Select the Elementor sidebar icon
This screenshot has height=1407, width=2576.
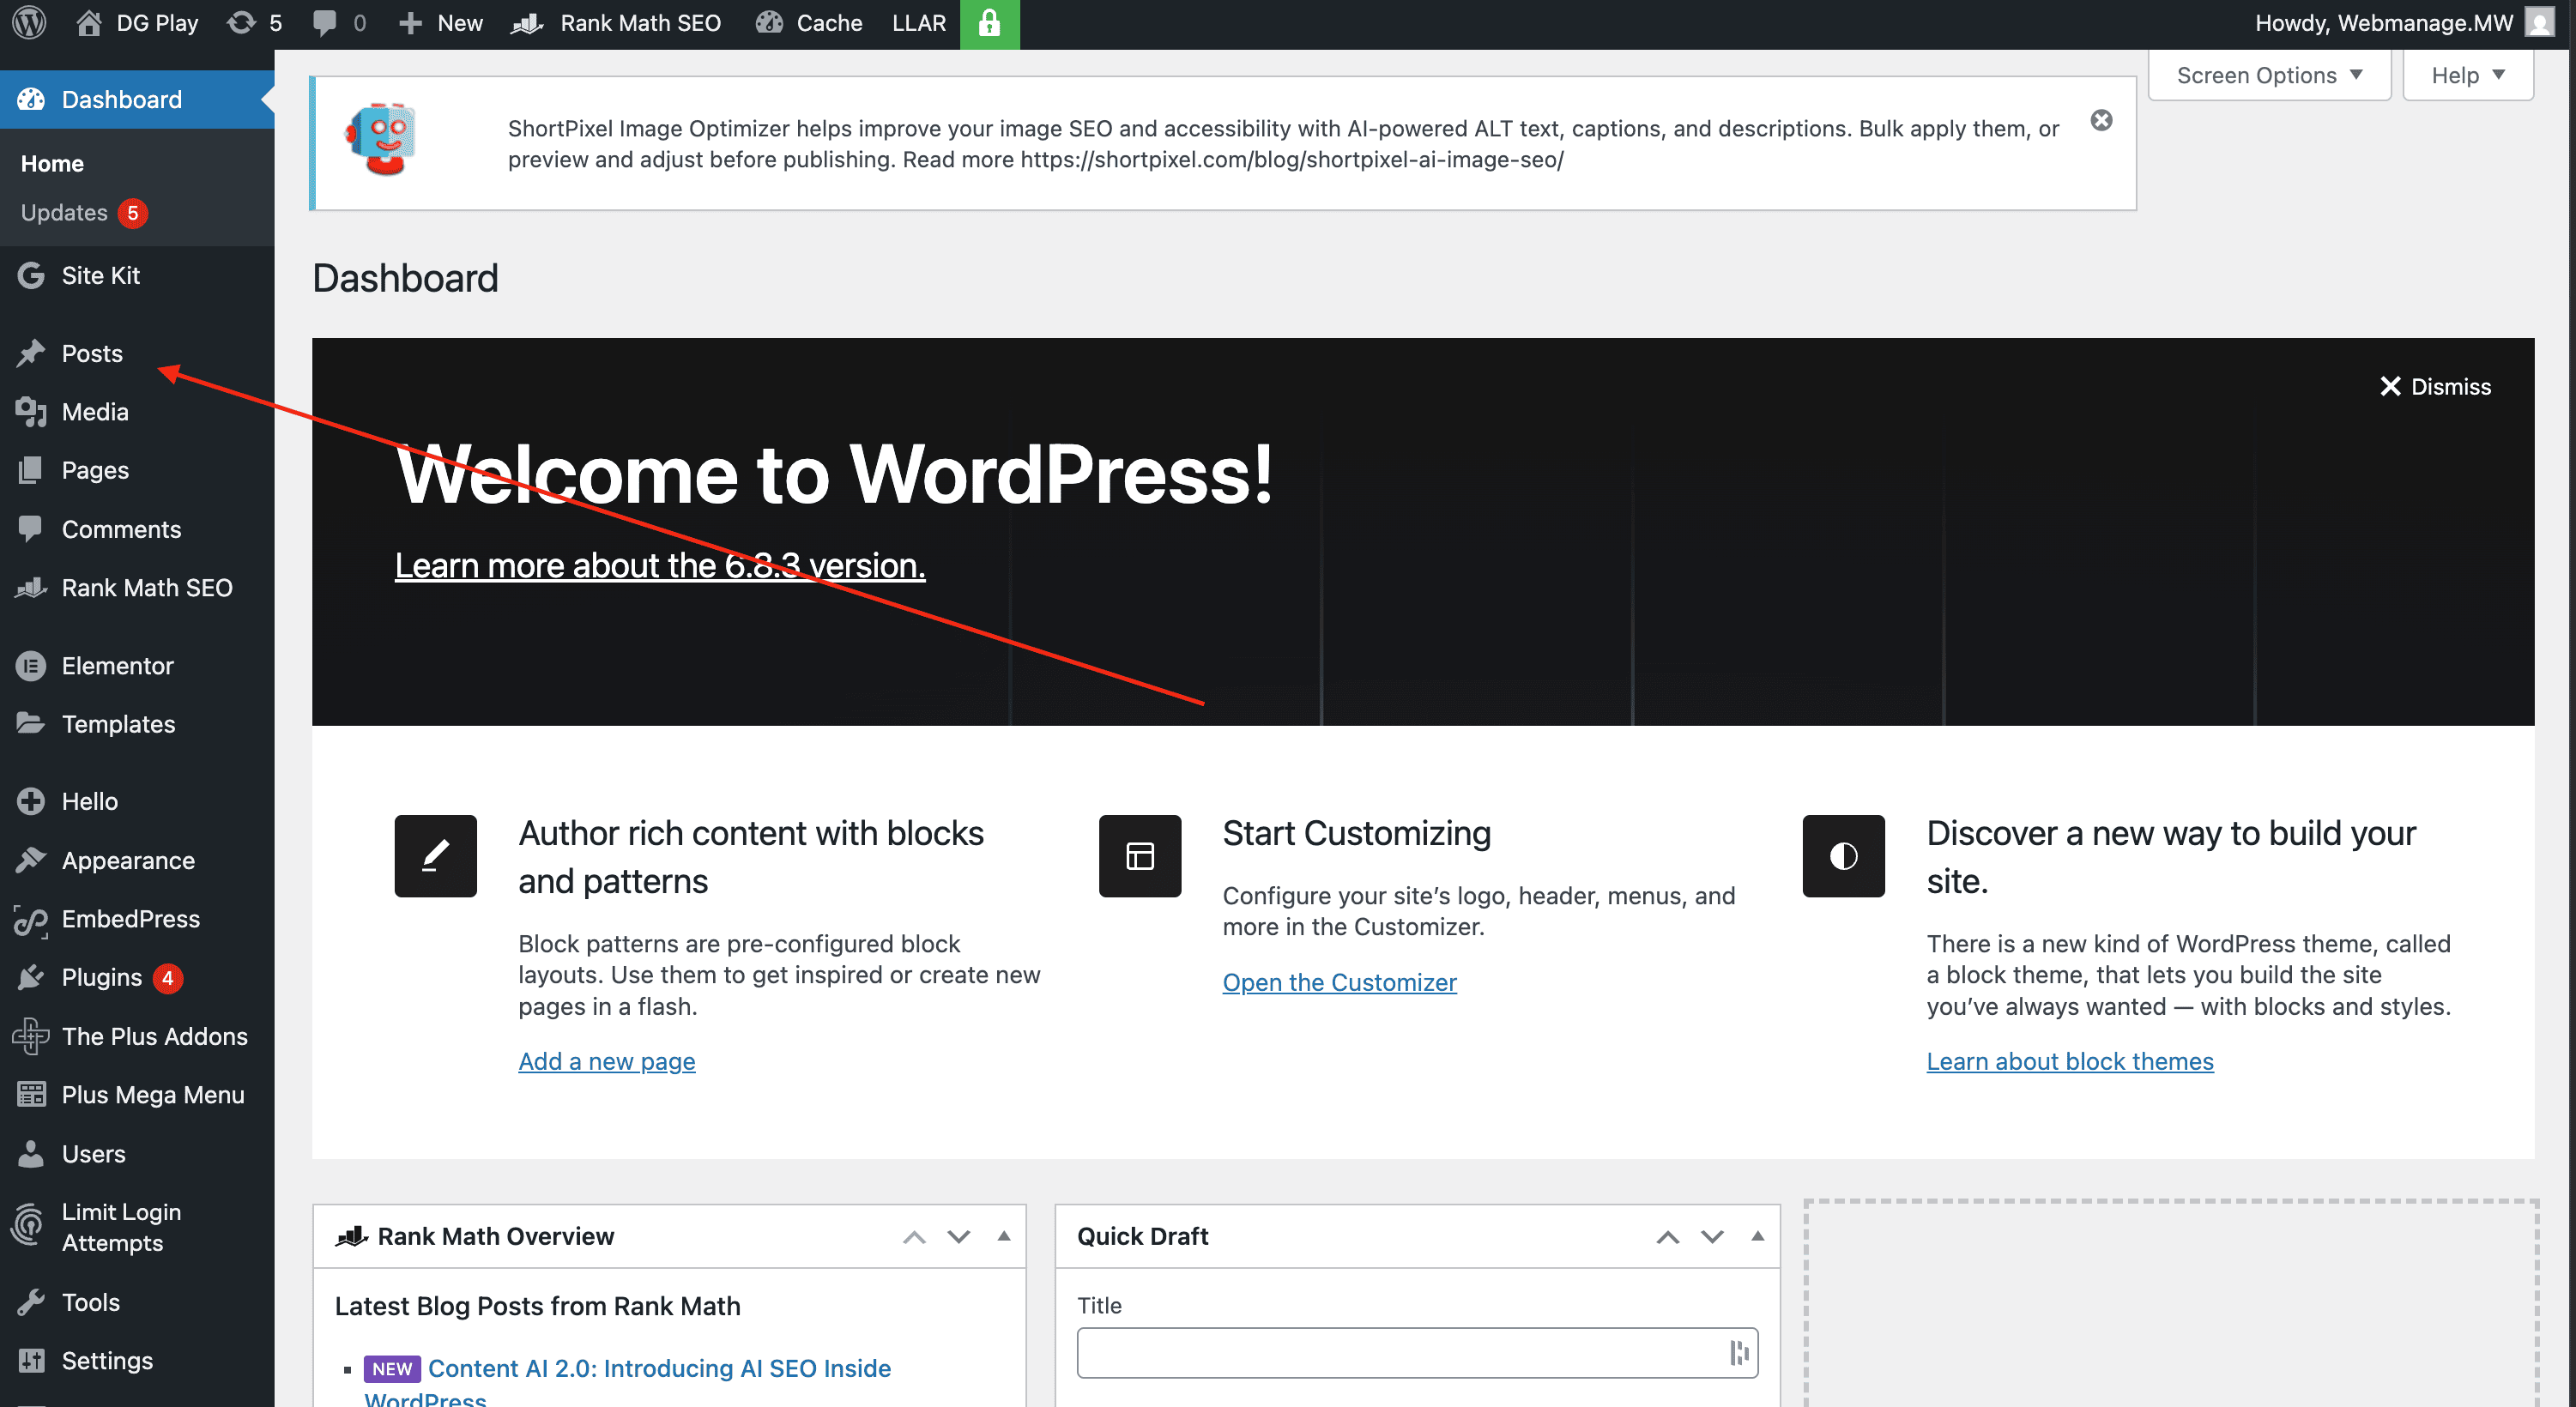(x=30, y=665)
